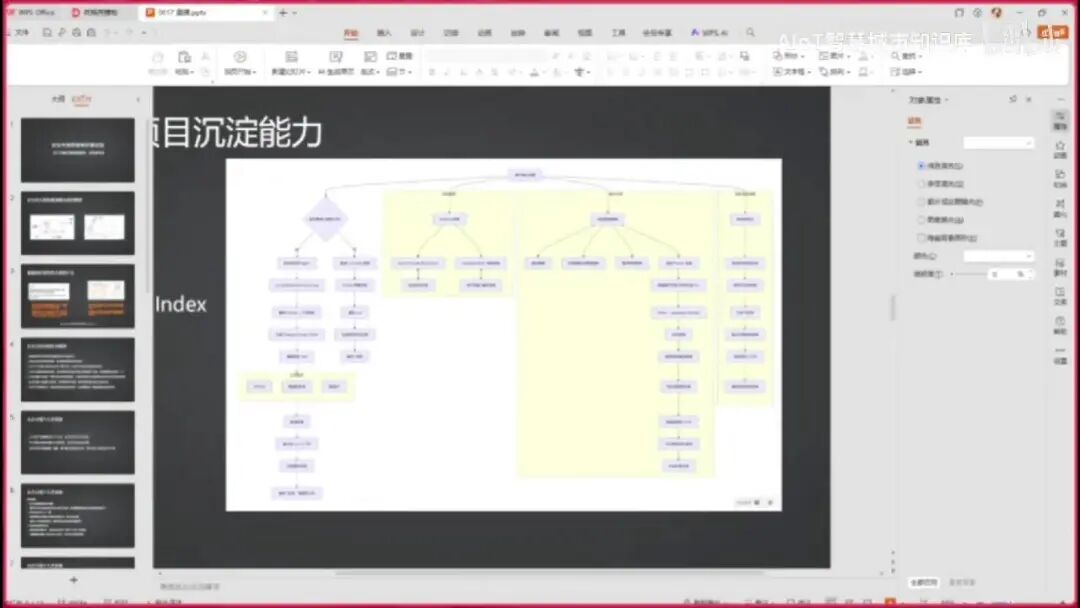Click the Format Painter brush icon
The width and height of the screenshot is (1080, 608).
158,57
